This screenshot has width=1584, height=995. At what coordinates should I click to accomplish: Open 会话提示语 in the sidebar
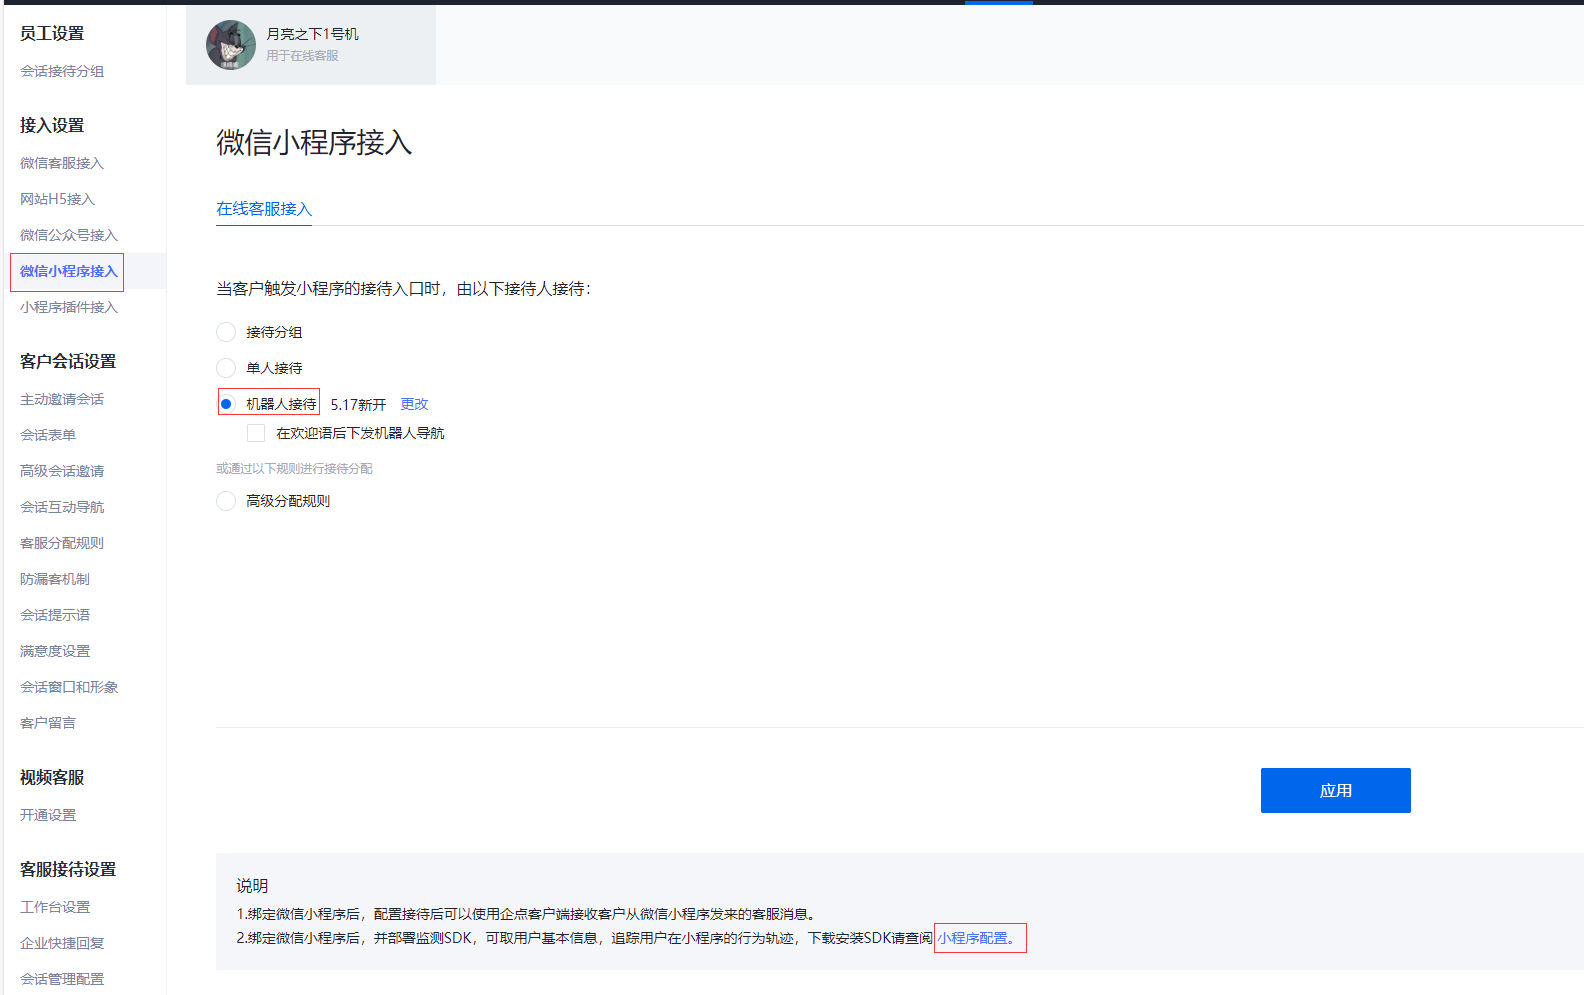(55, 615)
